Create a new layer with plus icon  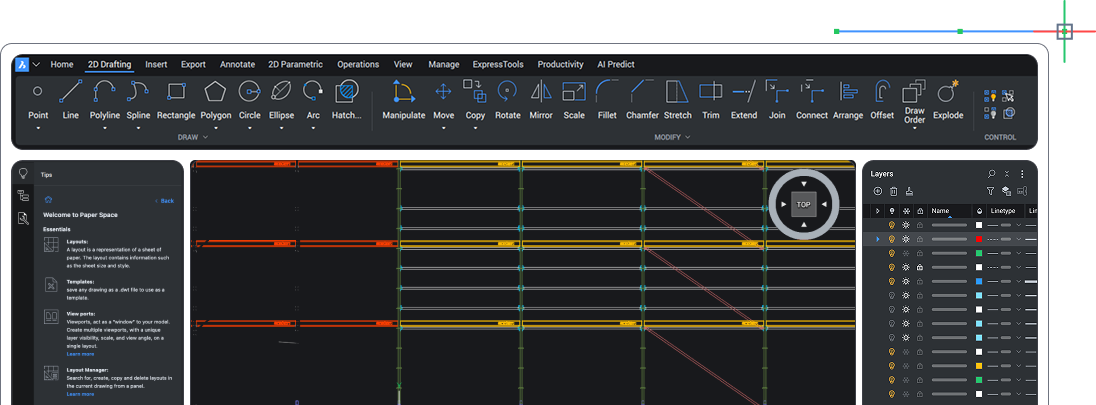pos(878,191)
